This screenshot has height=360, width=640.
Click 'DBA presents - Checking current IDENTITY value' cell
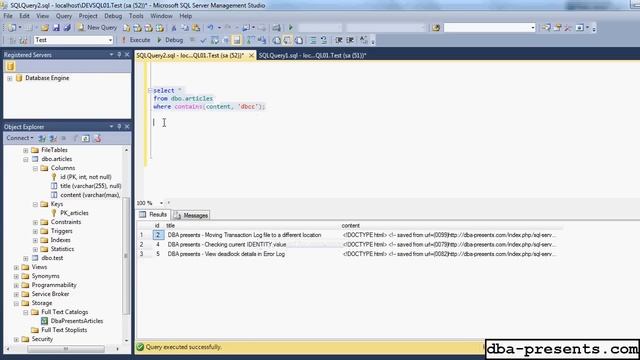tap(227, 244)
